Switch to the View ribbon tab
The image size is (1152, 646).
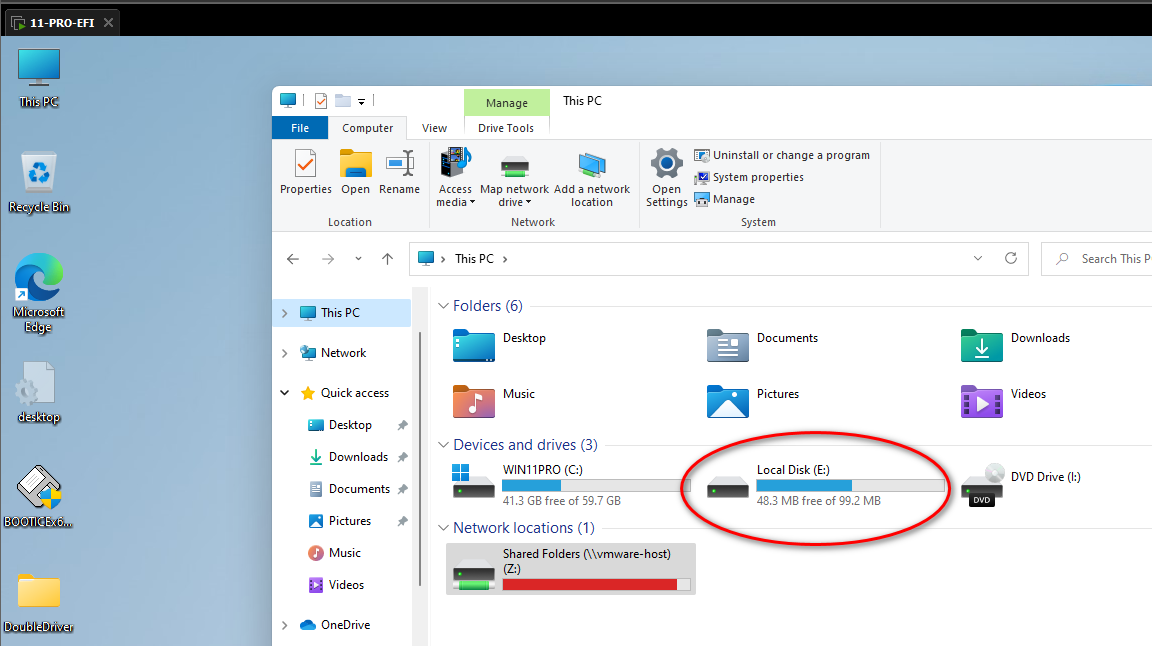tap(434, 128)
